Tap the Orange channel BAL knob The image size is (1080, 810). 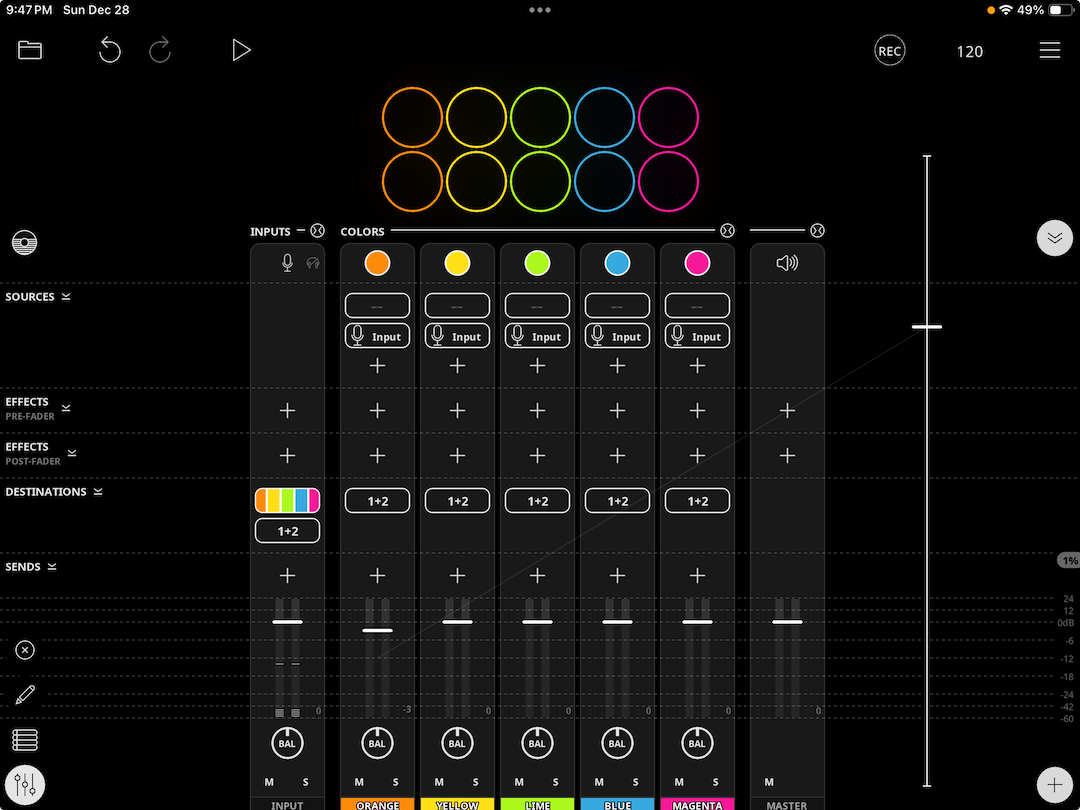377,742
